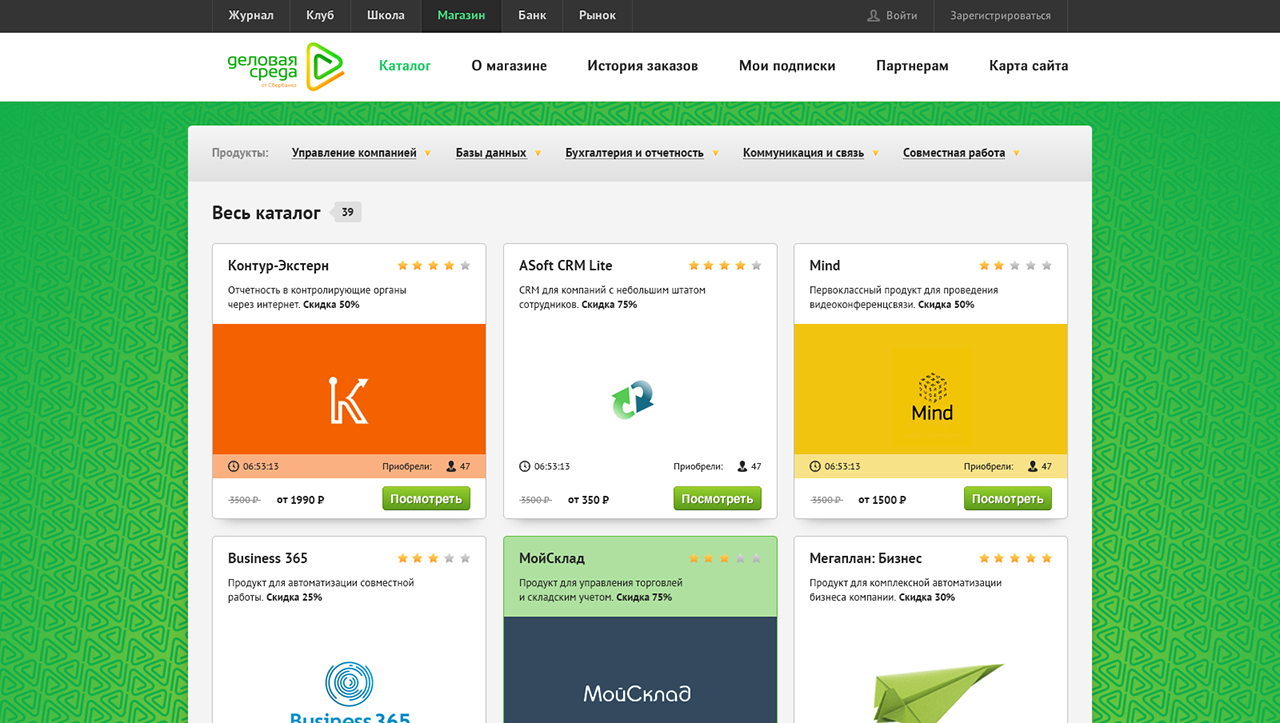Click clock icon in Контур-Экстерн card
The width and height of the screenshot is (1280, 723).
(234, 466)
